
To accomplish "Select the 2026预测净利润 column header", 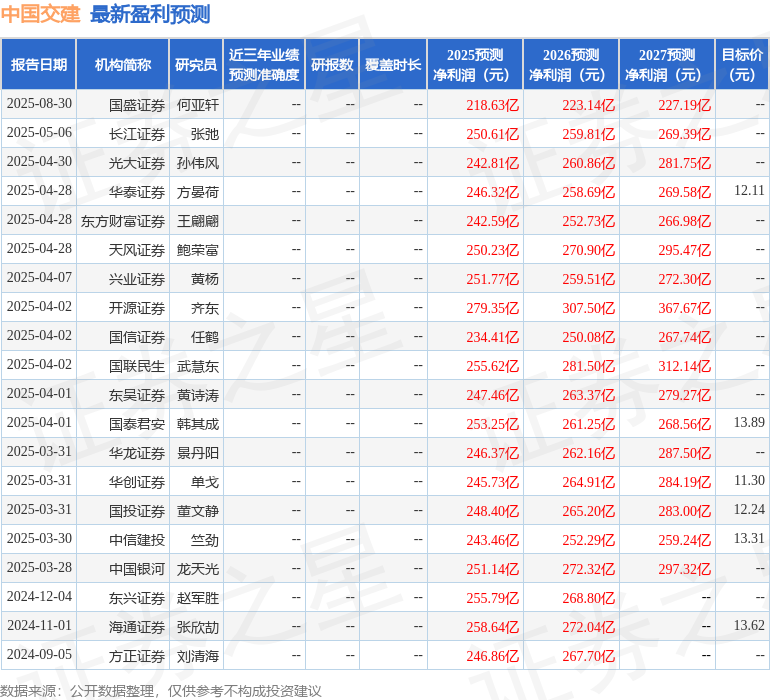I will tap(570, 64).
